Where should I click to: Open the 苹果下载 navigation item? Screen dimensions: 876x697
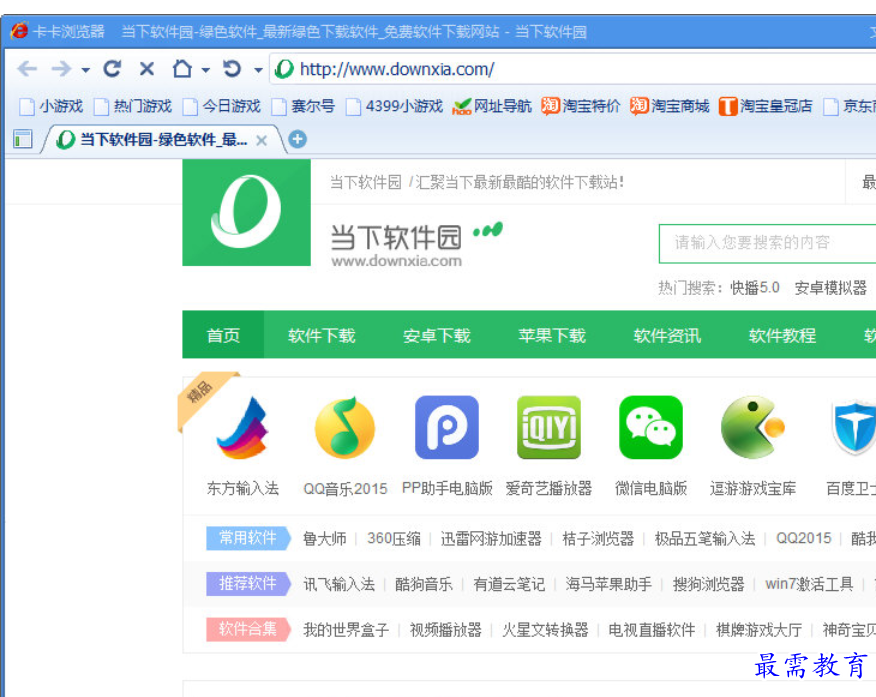(552, 335)
